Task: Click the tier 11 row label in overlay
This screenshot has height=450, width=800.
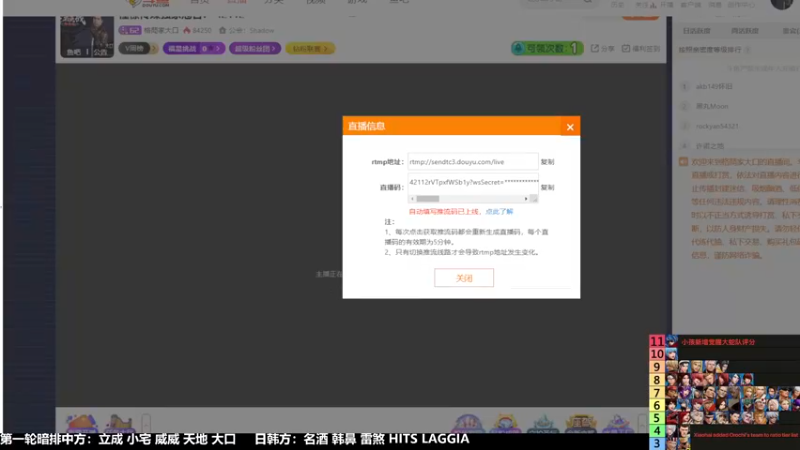Action: 657,341
